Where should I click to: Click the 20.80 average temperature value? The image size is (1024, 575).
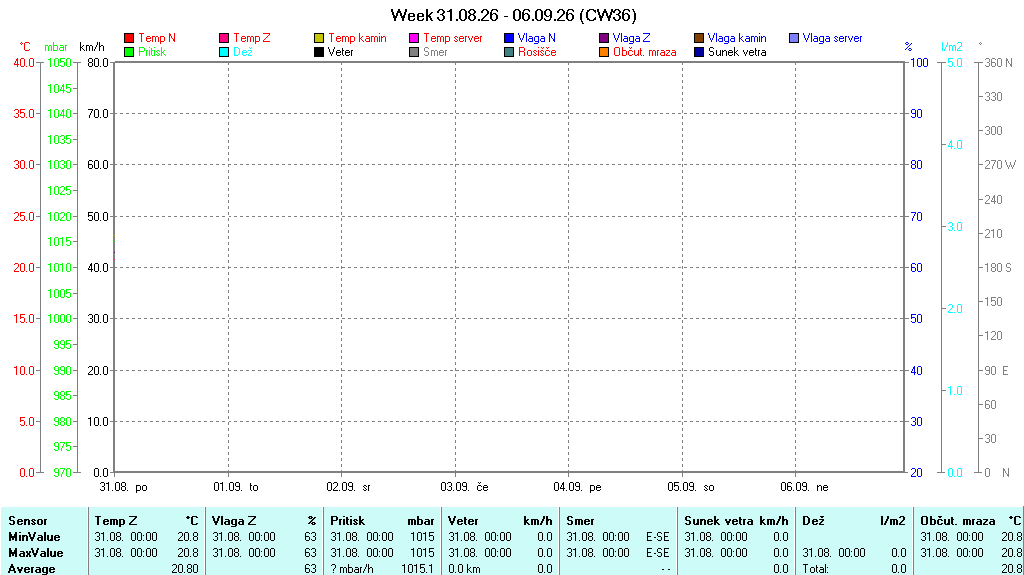point(185,569)
